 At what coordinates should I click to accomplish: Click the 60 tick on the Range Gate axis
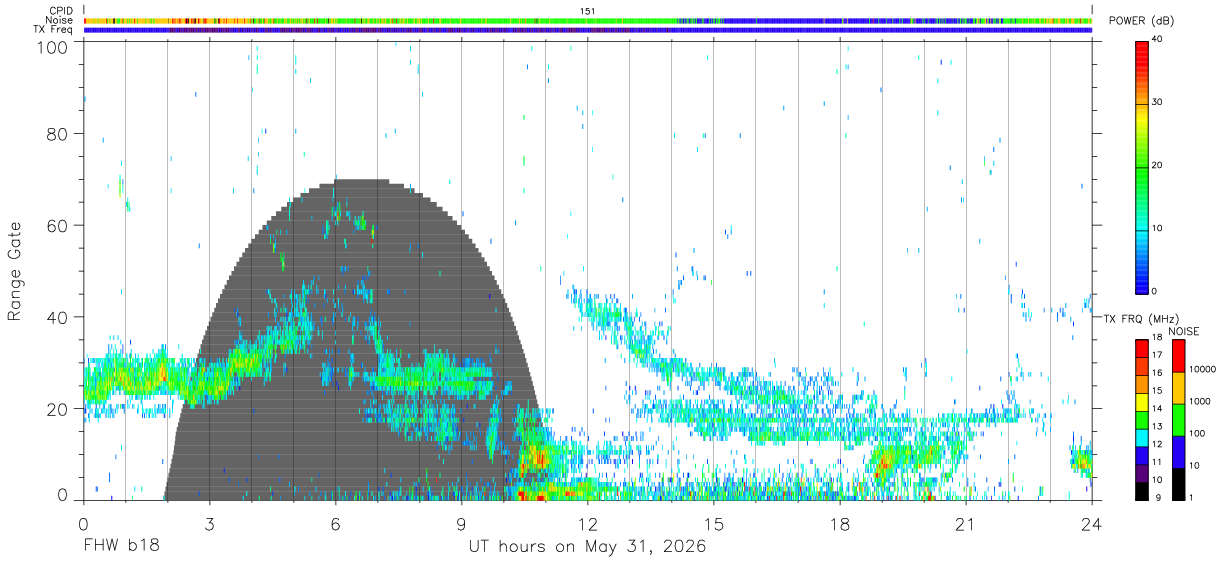click(57, 225)
